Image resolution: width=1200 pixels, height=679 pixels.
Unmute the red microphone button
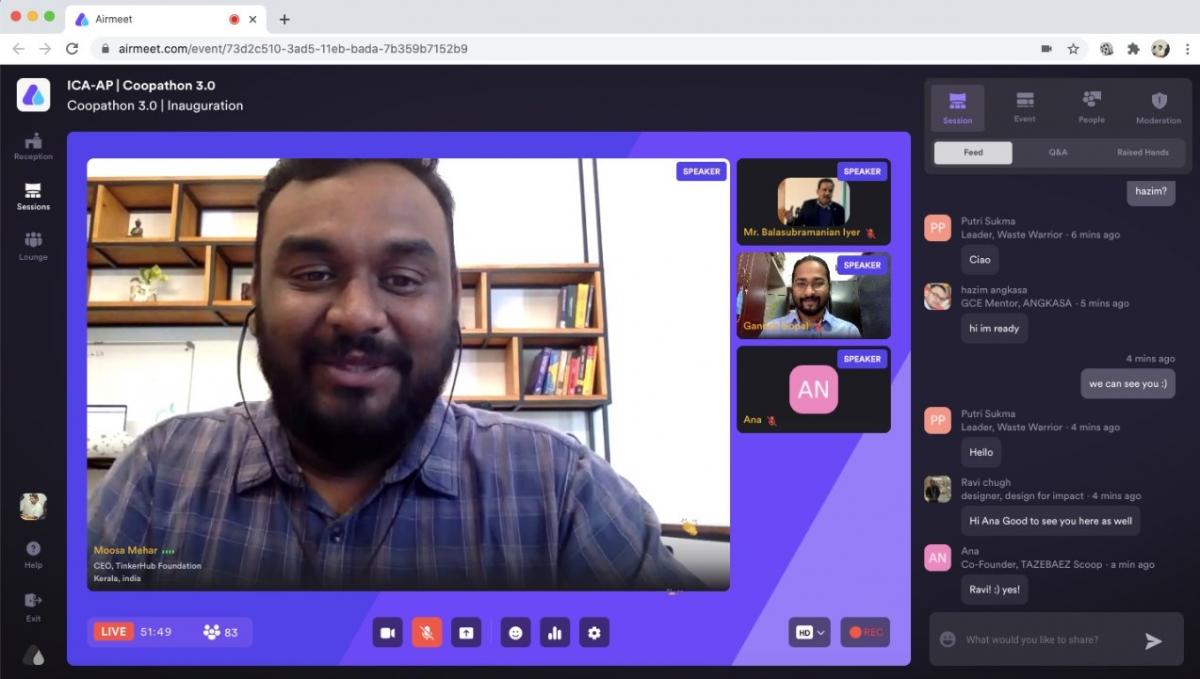pos(427,632)
